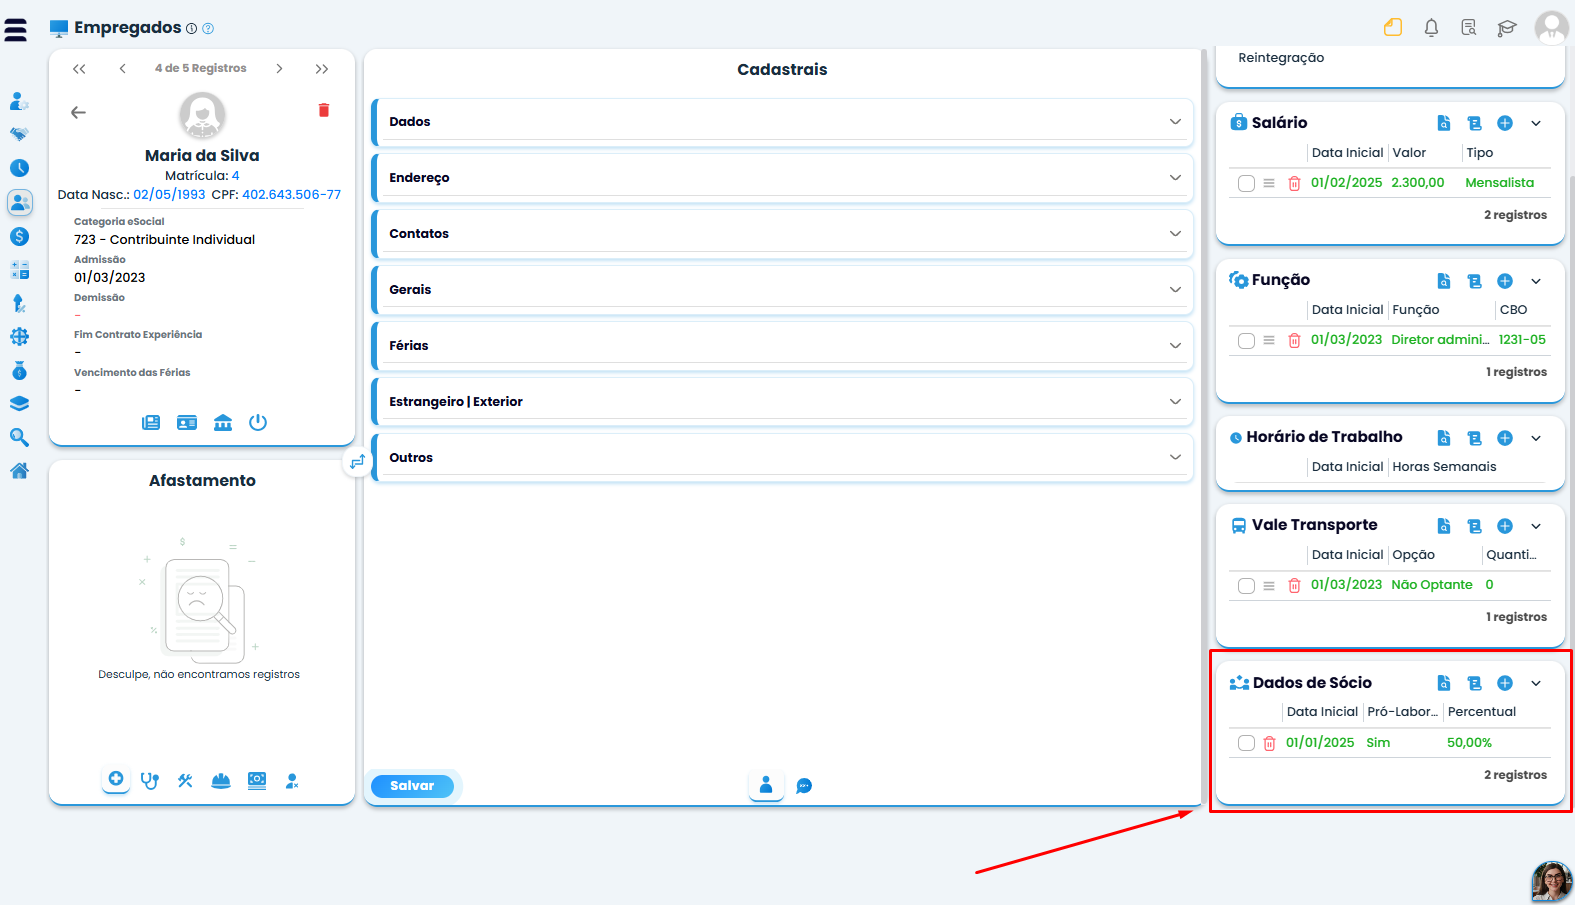Click the dollar sign sidebar icon
1575x905 pixels.
[x=19, y=237]
